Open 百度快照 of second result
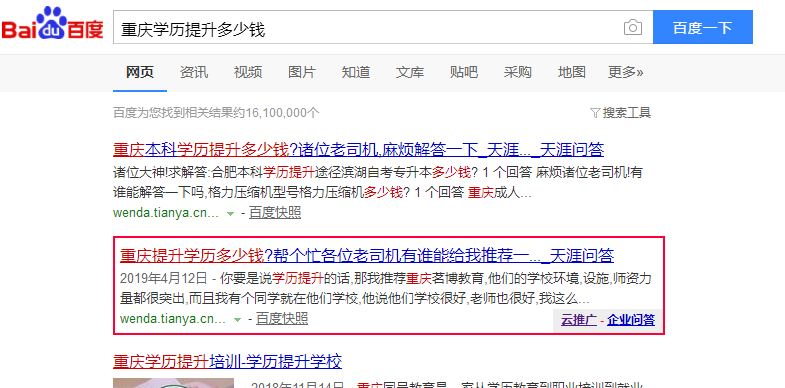Viewport: 785px width, 388px height. point(282,318)
